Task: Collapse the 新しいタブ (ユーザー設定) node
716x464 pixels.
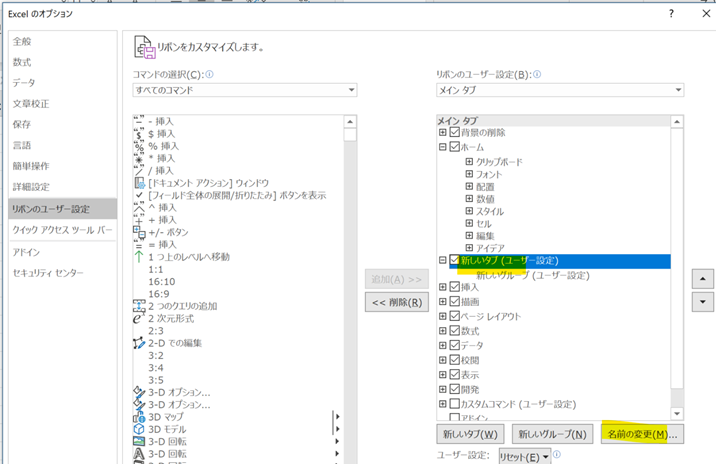Action: [442, 260]
